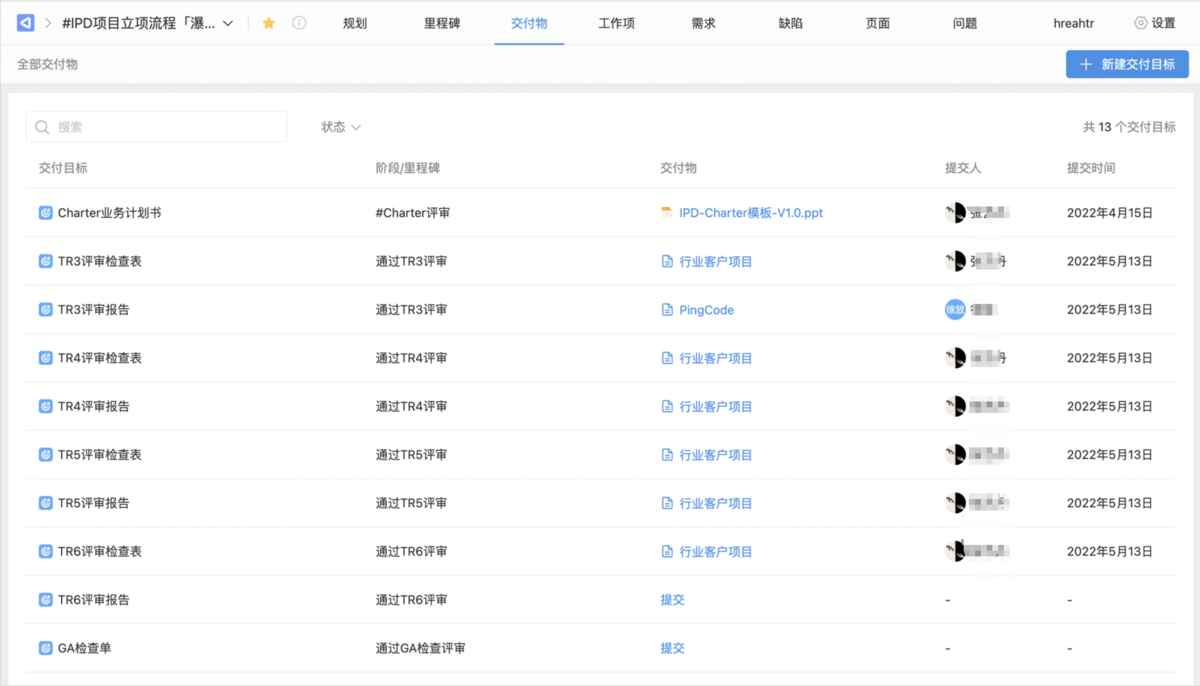The width and height of the screenshot is (1200, 686).
Task: Click the breadcrumb chevron next to app icon
Action: pyautogui.click(x=47, y=23)
